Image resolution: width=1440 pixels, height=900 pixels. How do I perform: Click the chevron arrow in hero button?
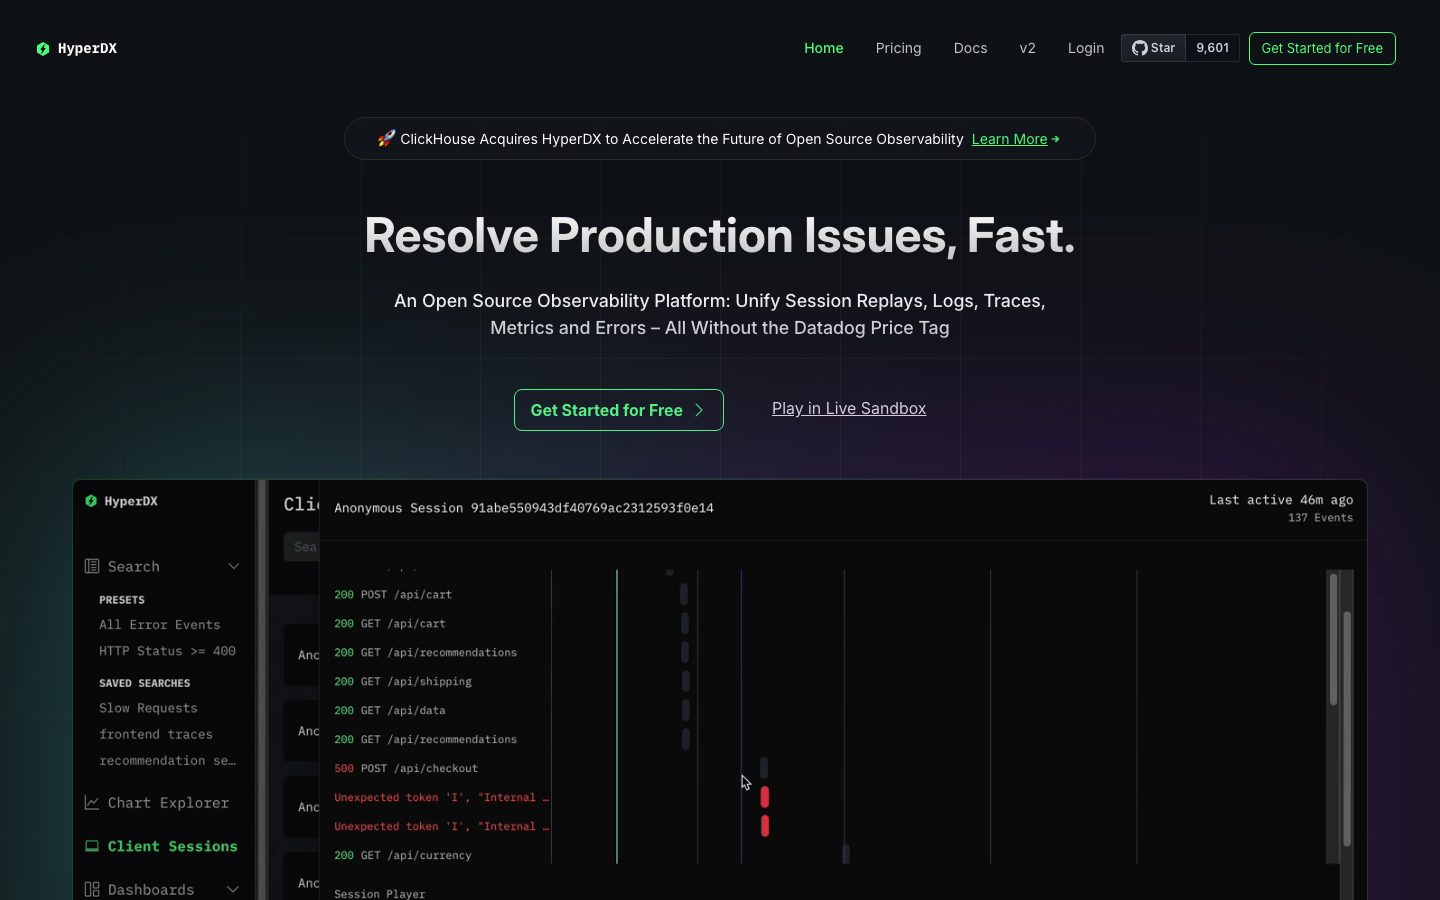pyautogui.click(x=699, y=410)
